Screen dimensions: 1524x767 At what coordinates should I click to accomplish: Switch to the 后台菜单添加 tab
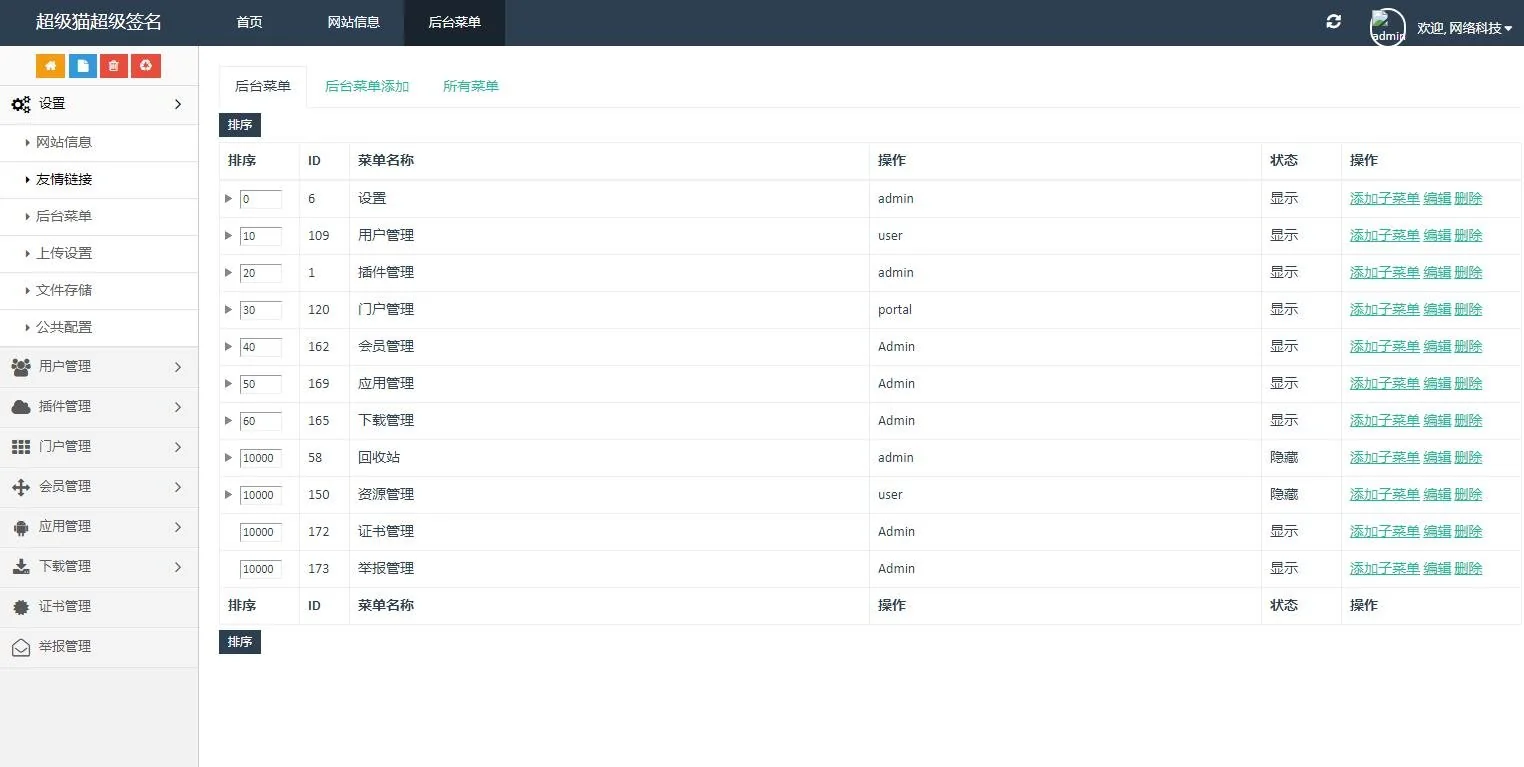click(x=367, y=87)
